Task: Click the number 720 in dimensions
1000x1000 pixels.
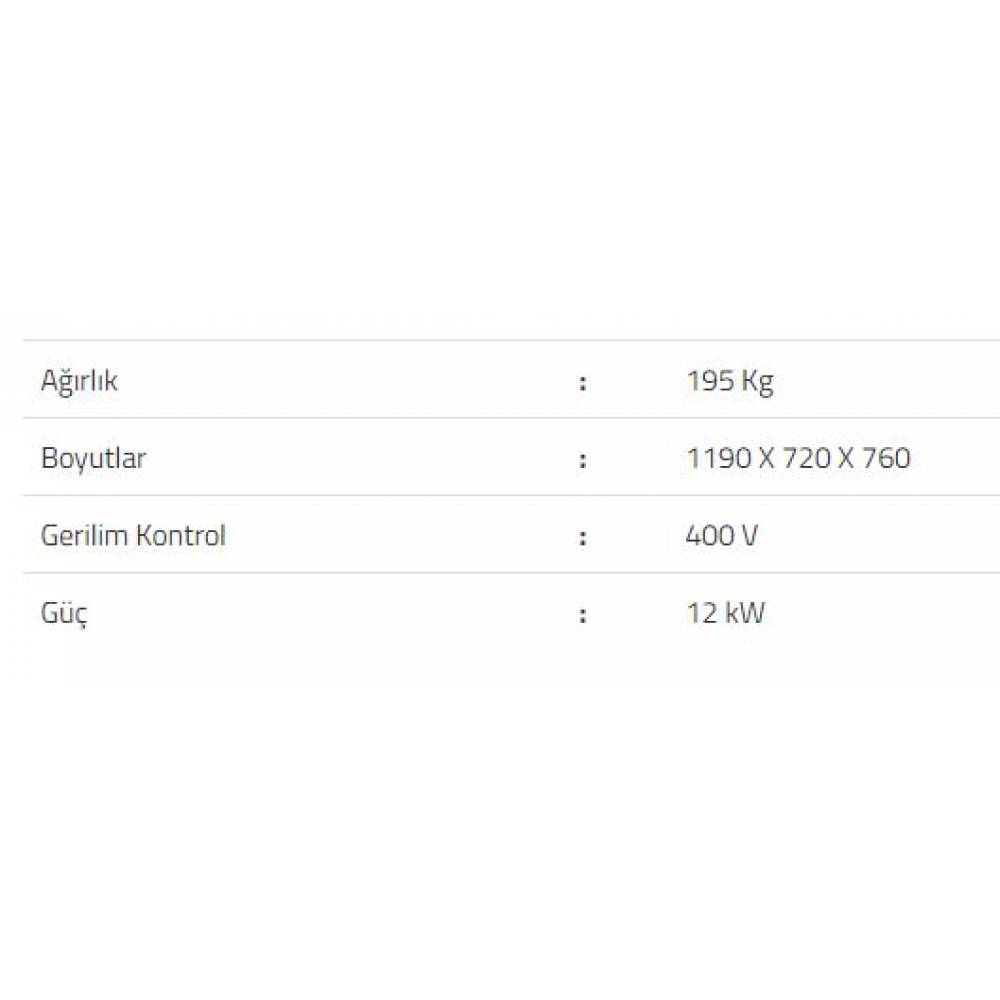Action: (805, 458)
